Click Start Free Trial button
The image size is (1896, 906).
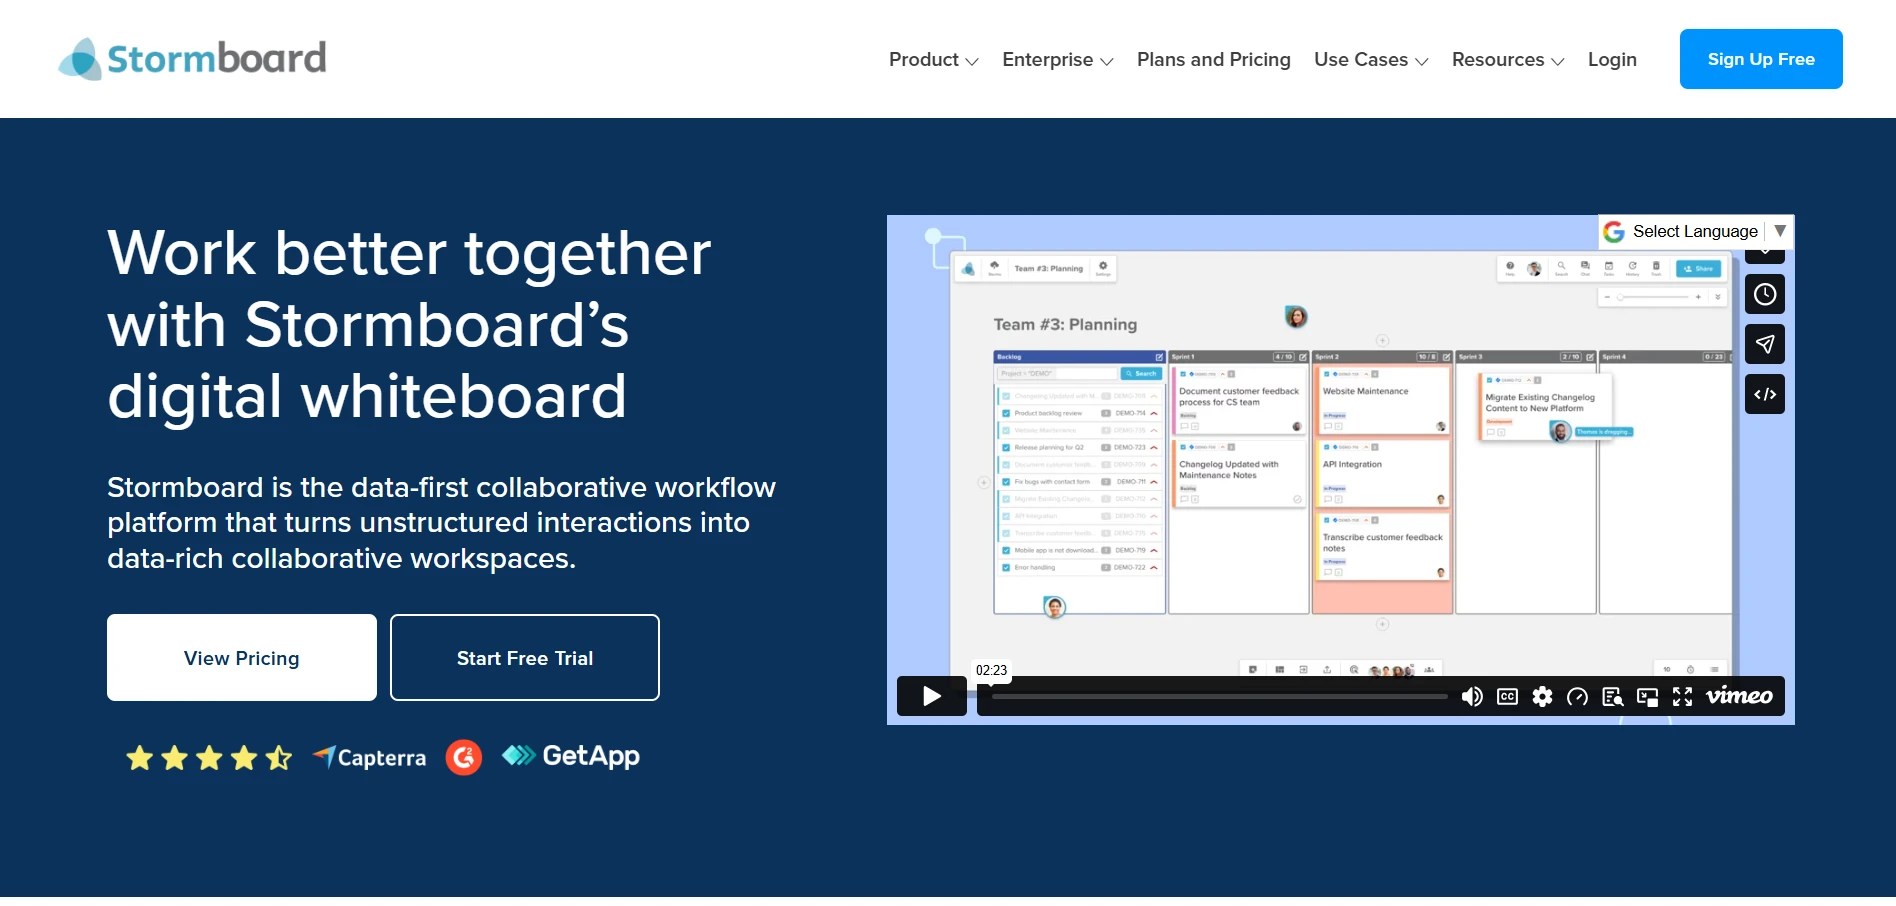(x=525, y=658)
